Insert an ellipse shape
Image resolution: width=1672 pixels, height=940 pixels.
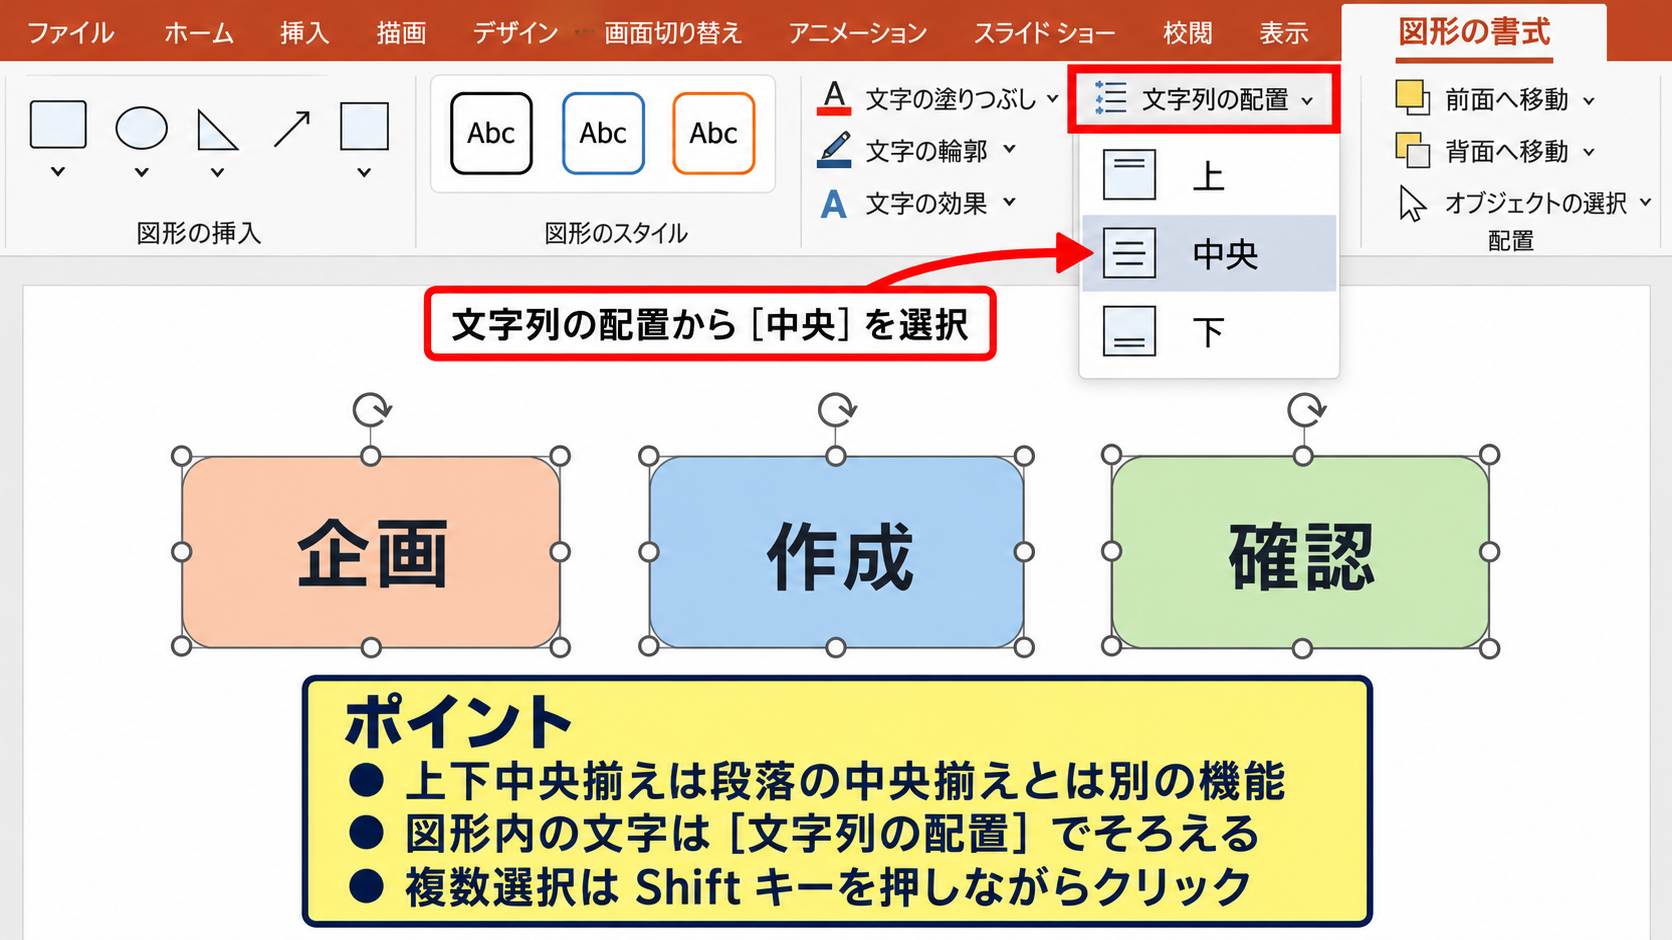tap(141, 128)
